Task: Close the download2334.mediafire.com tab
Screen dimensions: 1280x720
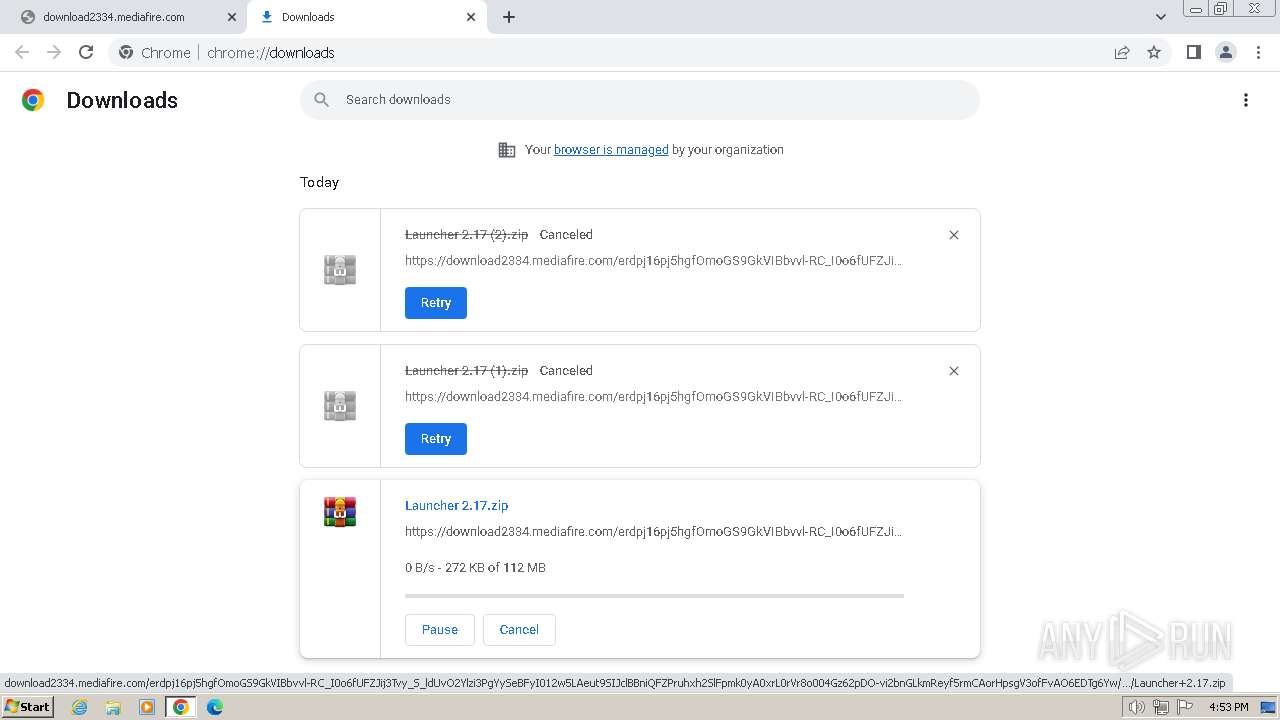Action: point(232,17)
